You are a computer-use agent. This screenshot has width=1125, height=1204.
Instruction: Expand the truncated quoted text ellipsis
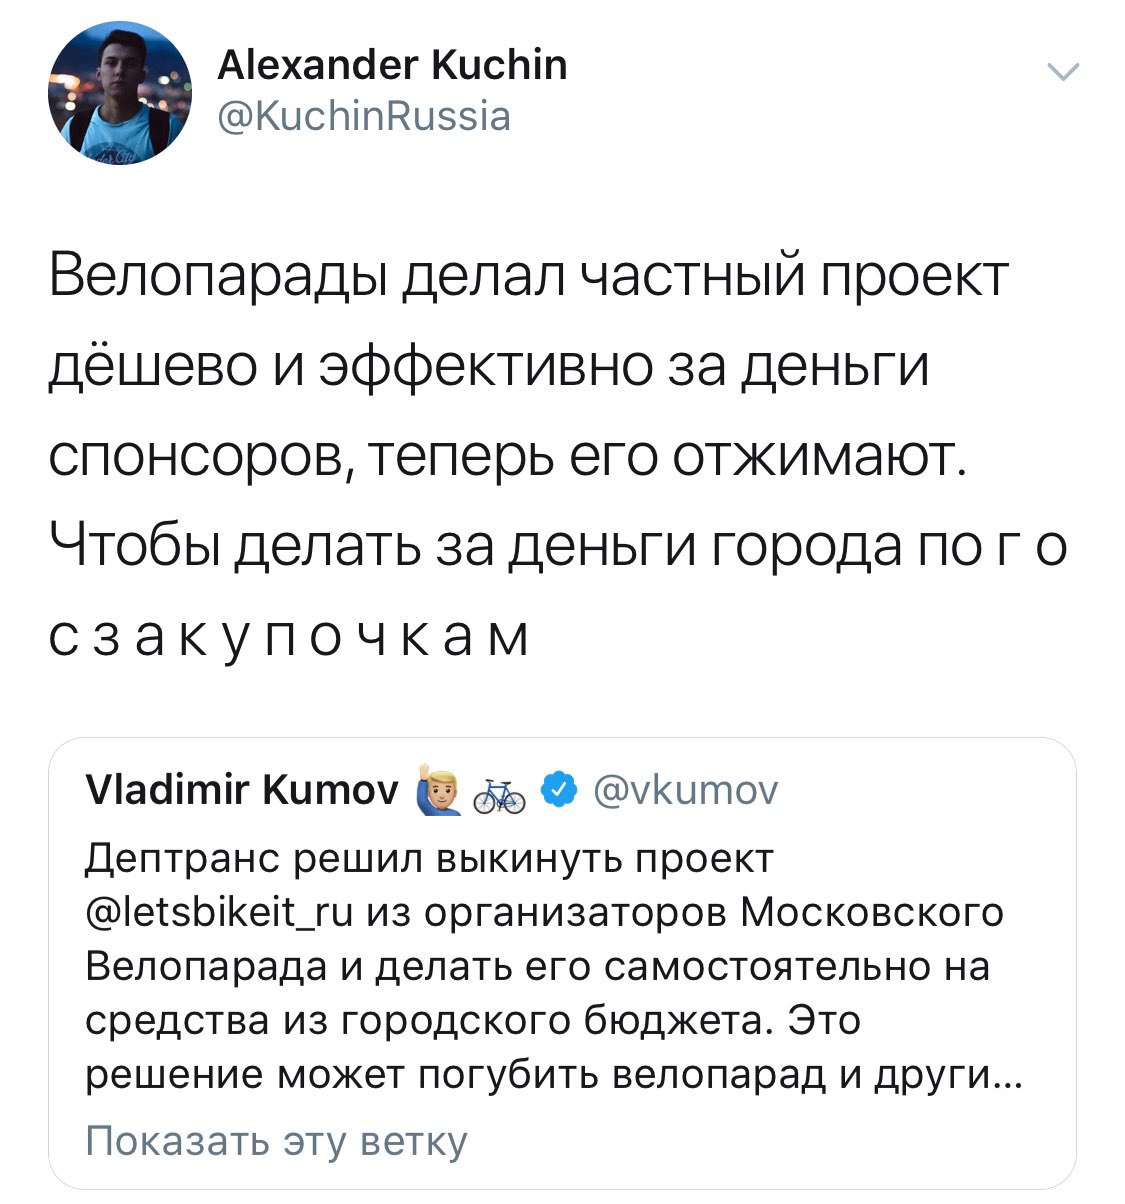(x=1010, y=1075)
